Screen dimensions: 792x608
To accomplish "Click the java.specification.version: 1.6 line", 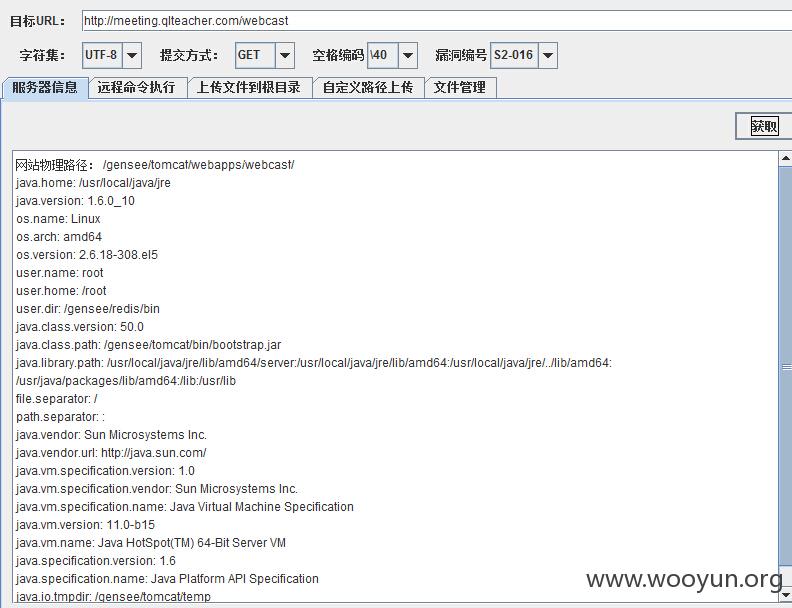I will (x=95, y=561).
